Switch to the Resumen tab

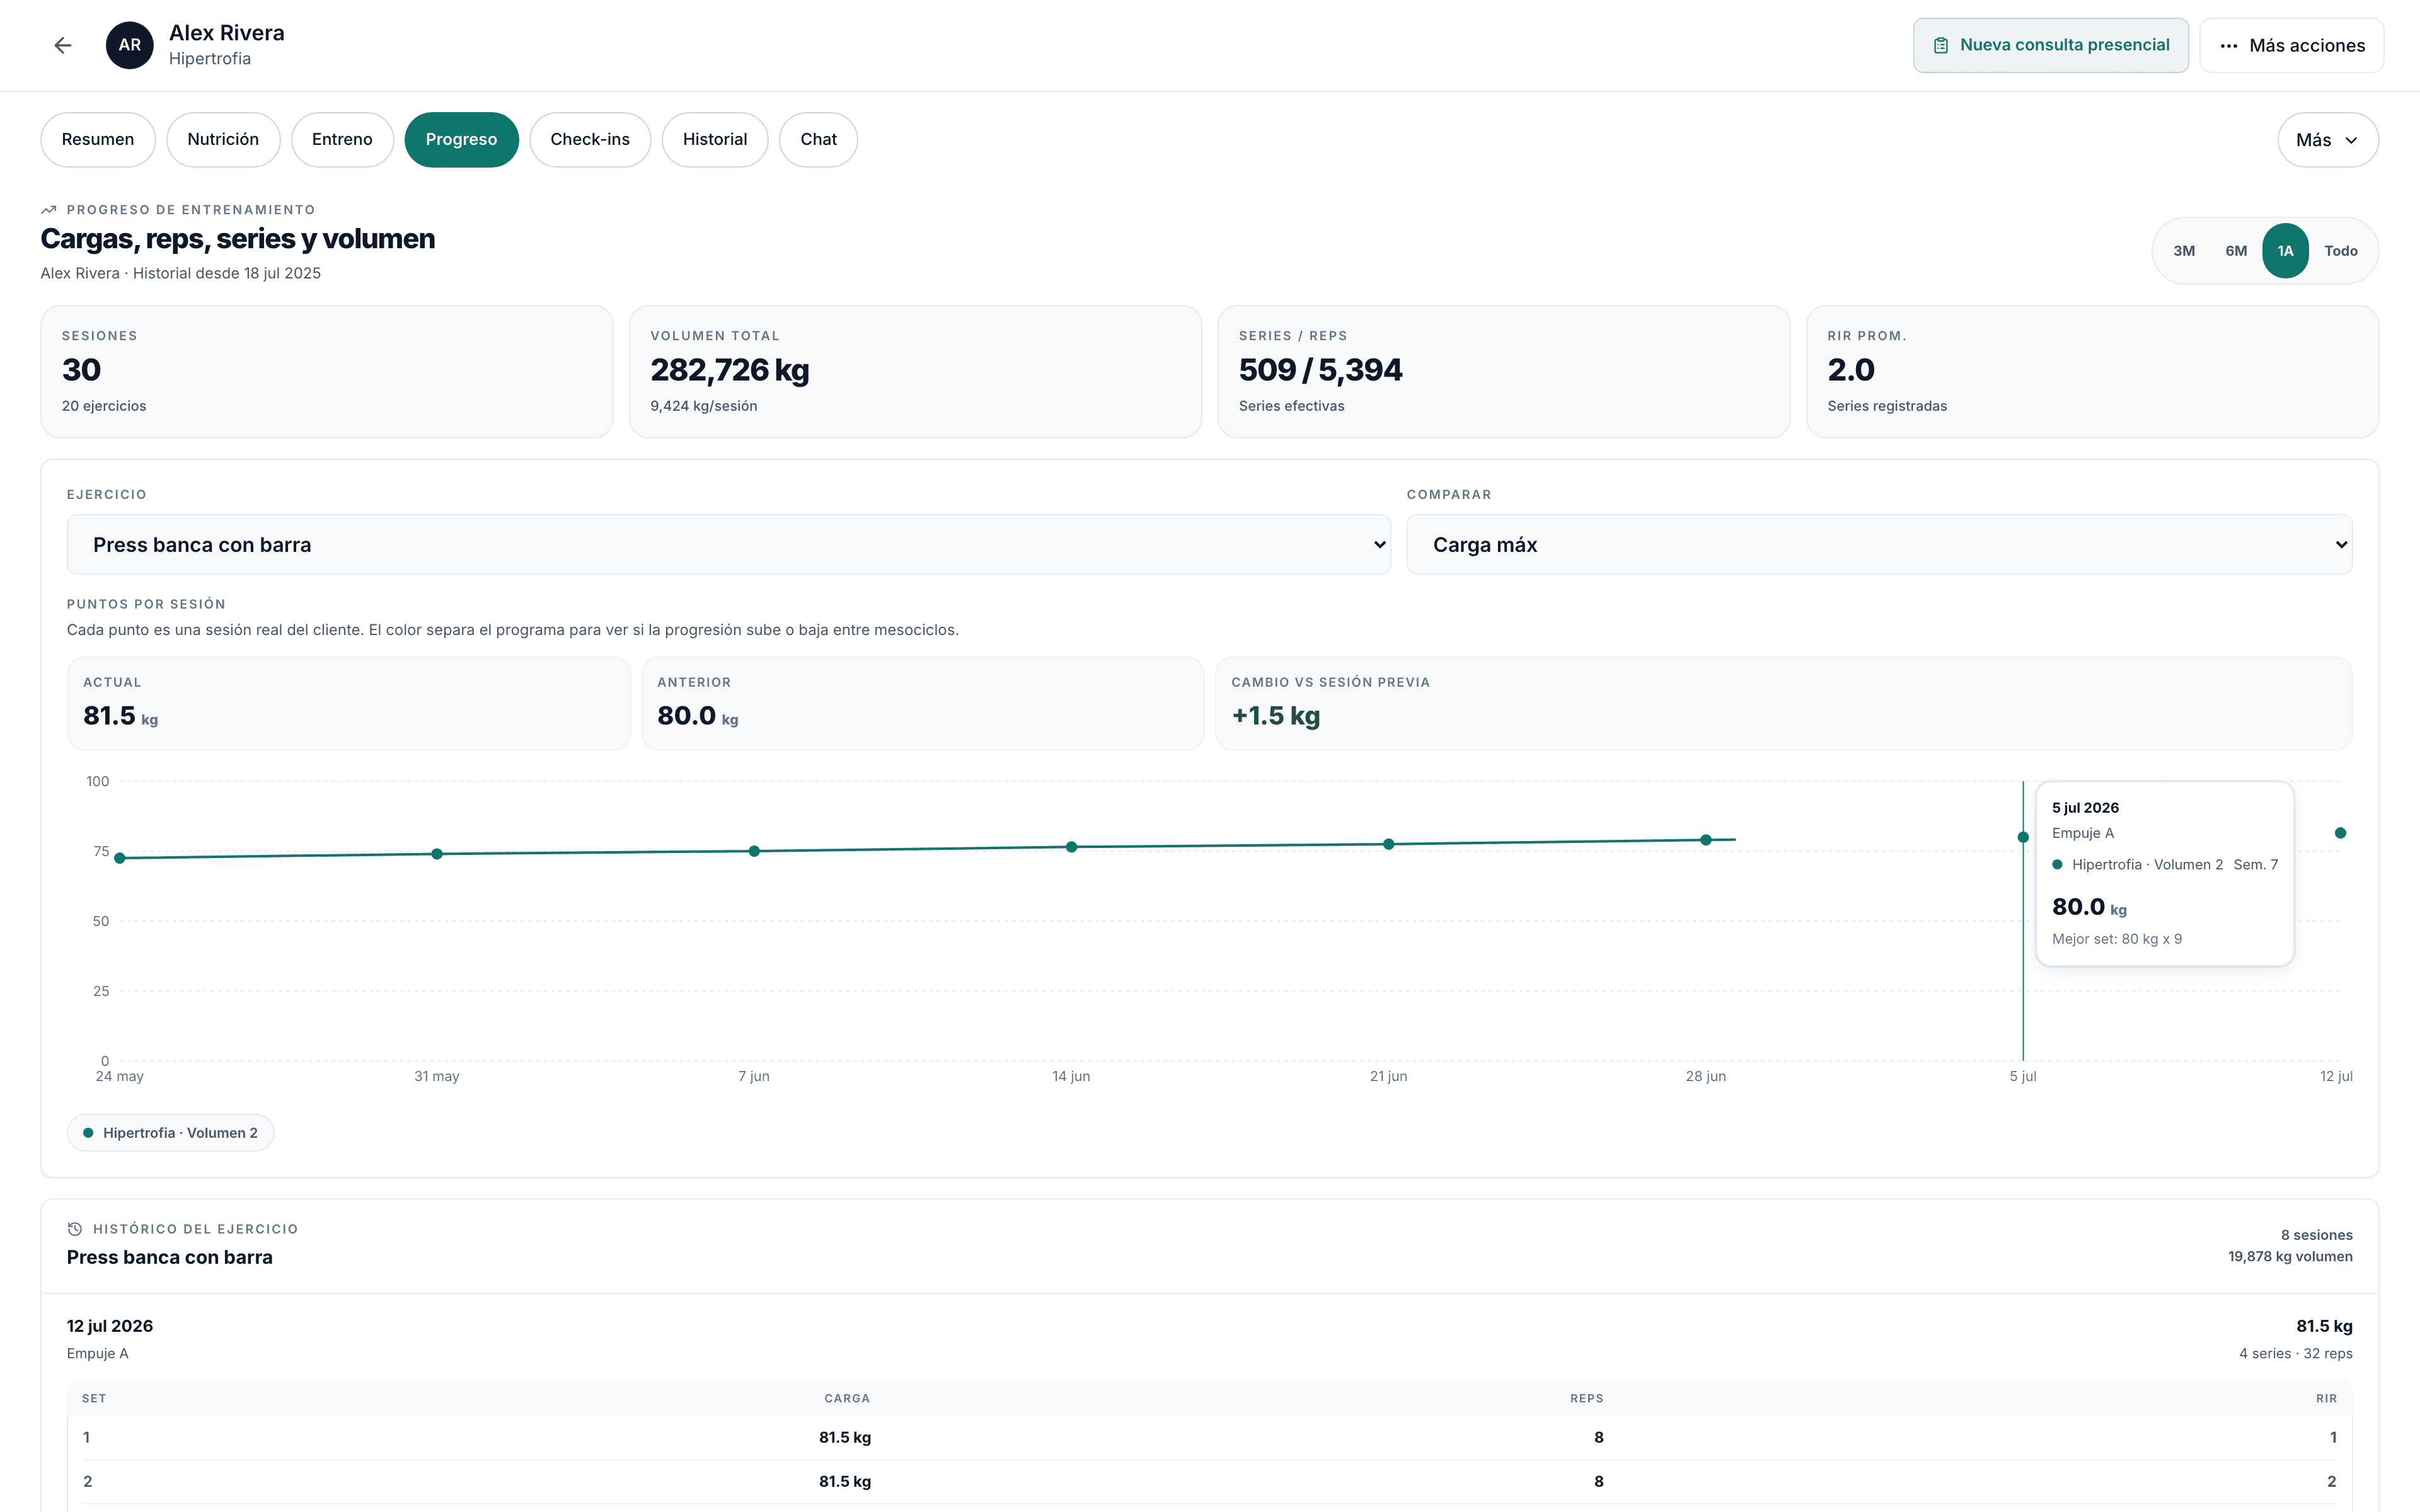pyautogui.click(x=98, y=140)
